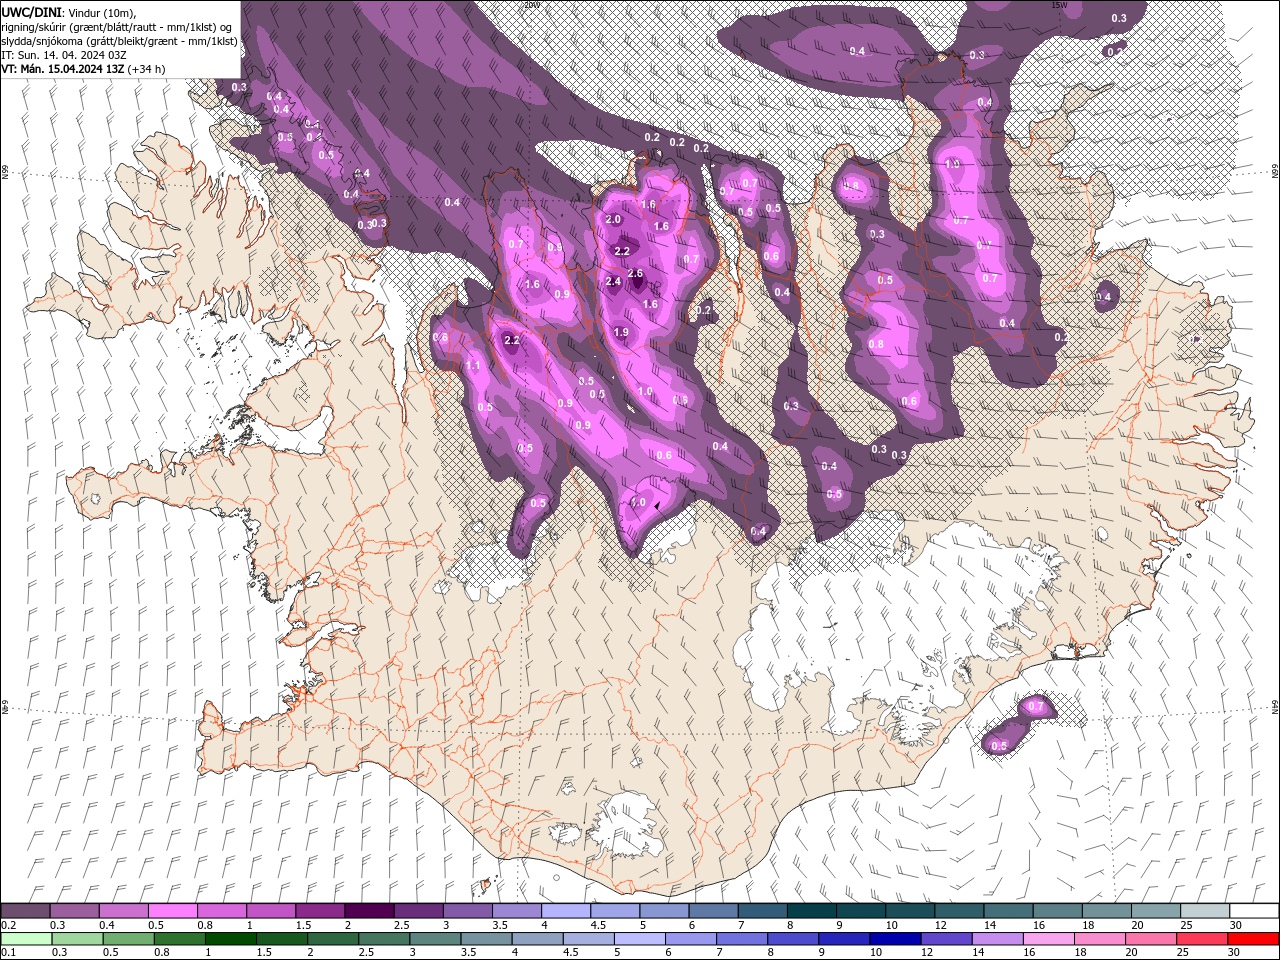
Task: Select the 'IT: Sun. 14. 04. 2024 03Z' line
Action: pos(63,55)
